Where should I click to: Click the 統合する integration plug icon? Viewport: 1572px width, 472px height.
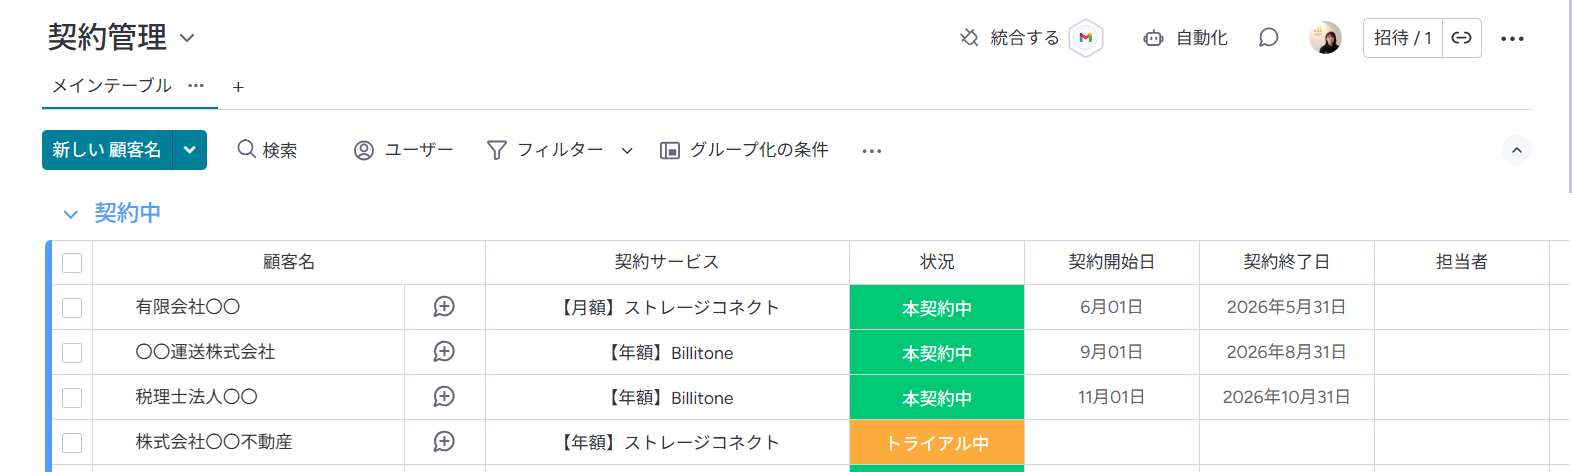pyautogui.click(x=969, y=38)
